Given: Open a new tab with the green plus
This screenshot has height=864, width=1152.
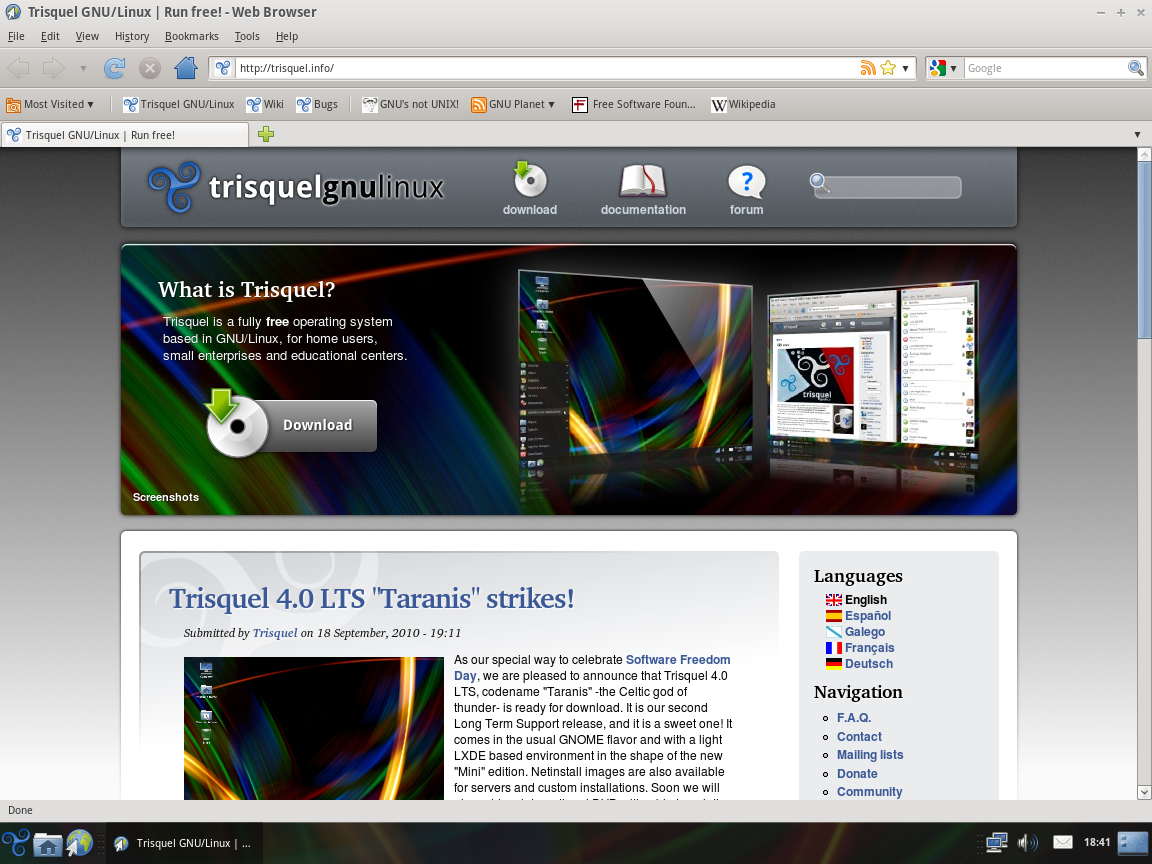Looking at the screenshot, I should coord(266,134).
